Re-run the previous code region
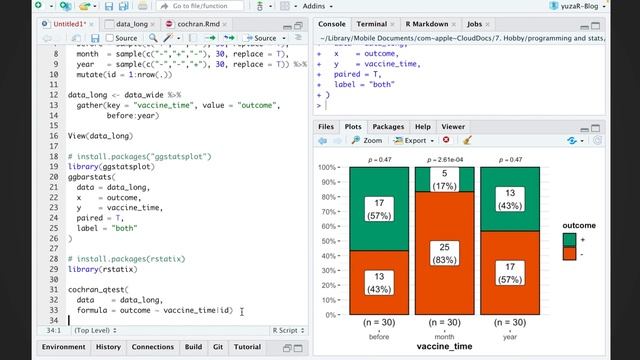 click(229, 38)
